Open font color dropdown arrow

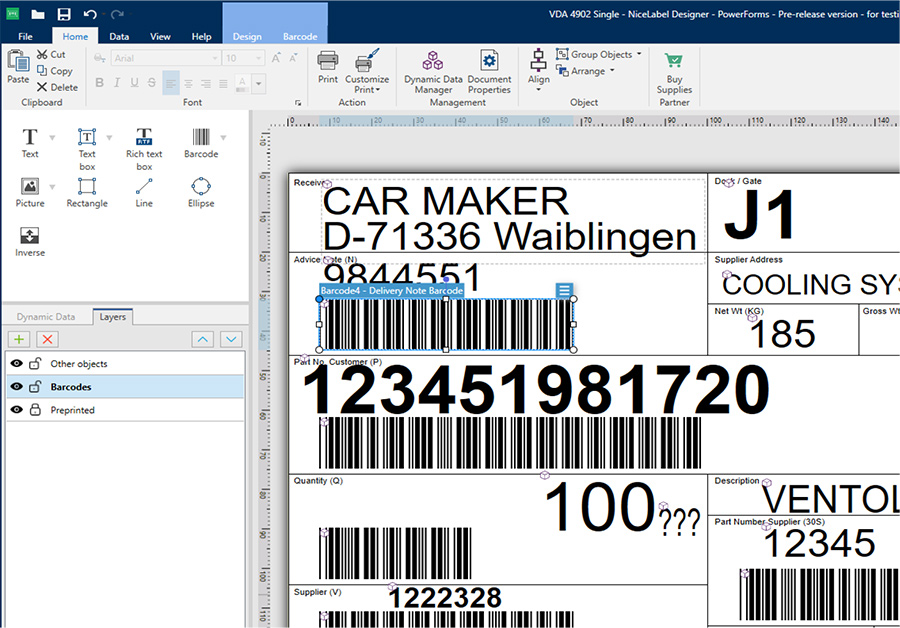tap(259, 84)
